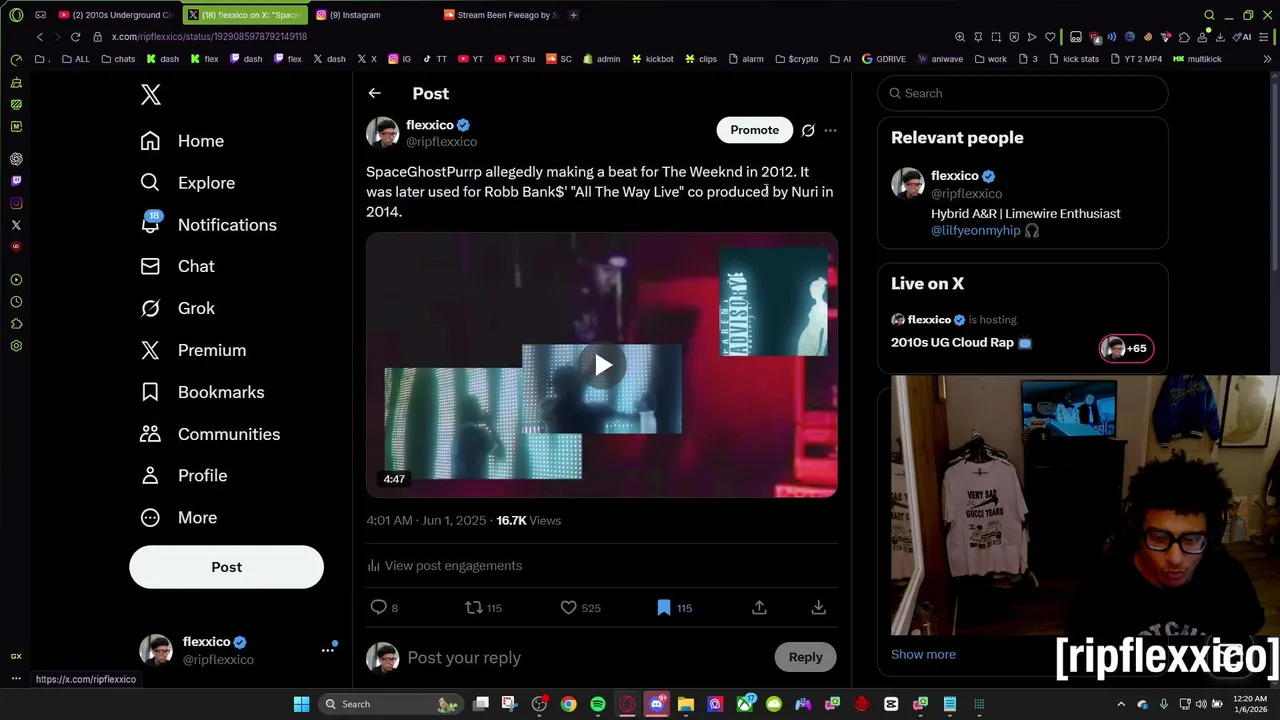The width and height of the screenshot is (1280, 720).
Task: Click the Promote button
Action: [x=754, y=130]
